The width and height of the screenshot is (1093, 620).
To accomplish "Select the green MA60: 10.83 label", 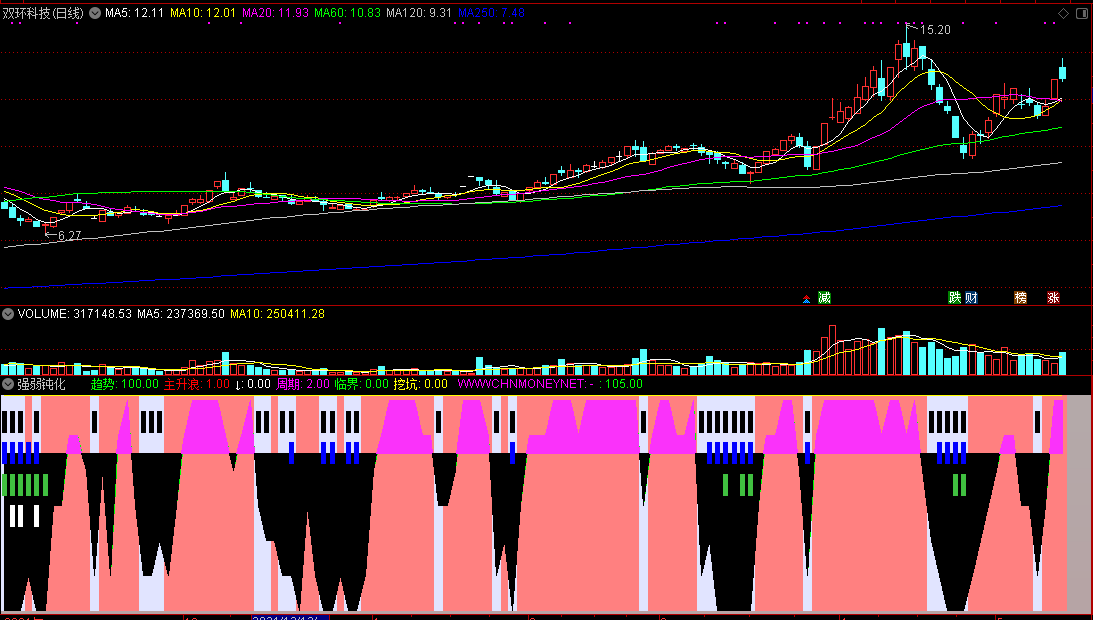I will click(x=347, y=13).
